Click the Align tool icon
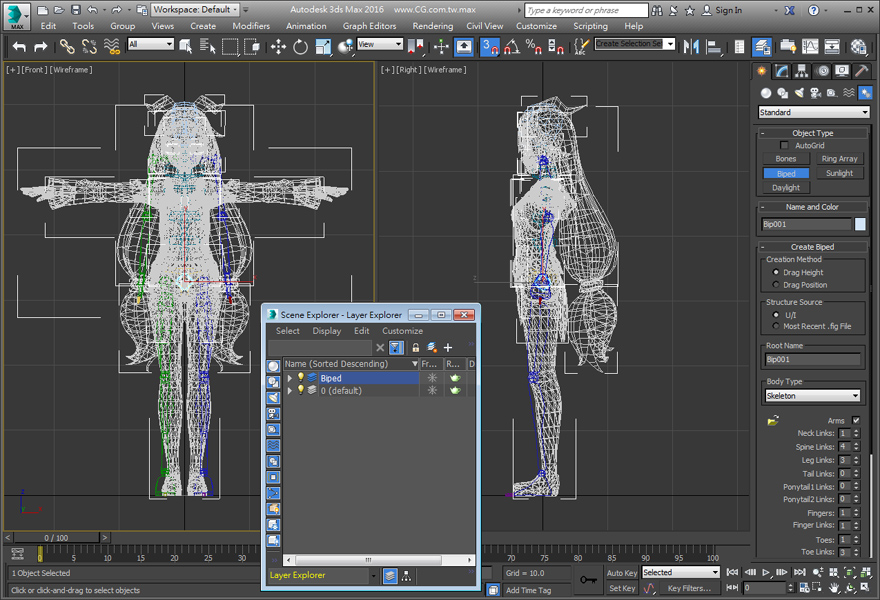Image resolution: width=880 pixels, height=600 pixels. click(714, 47)
